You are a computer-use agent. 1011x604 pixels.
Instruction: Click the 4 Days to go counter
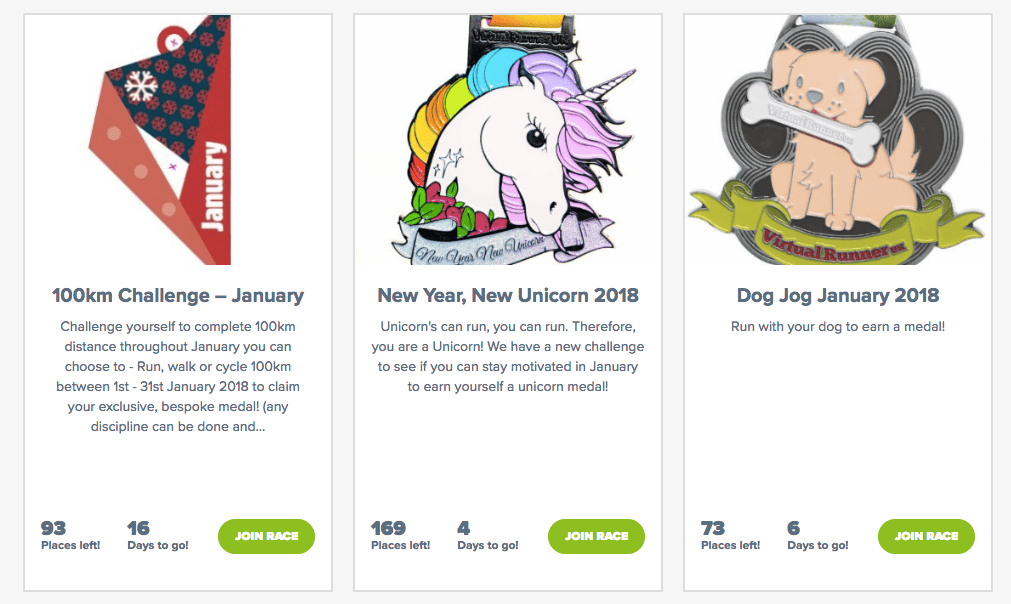tap(487, 536)
